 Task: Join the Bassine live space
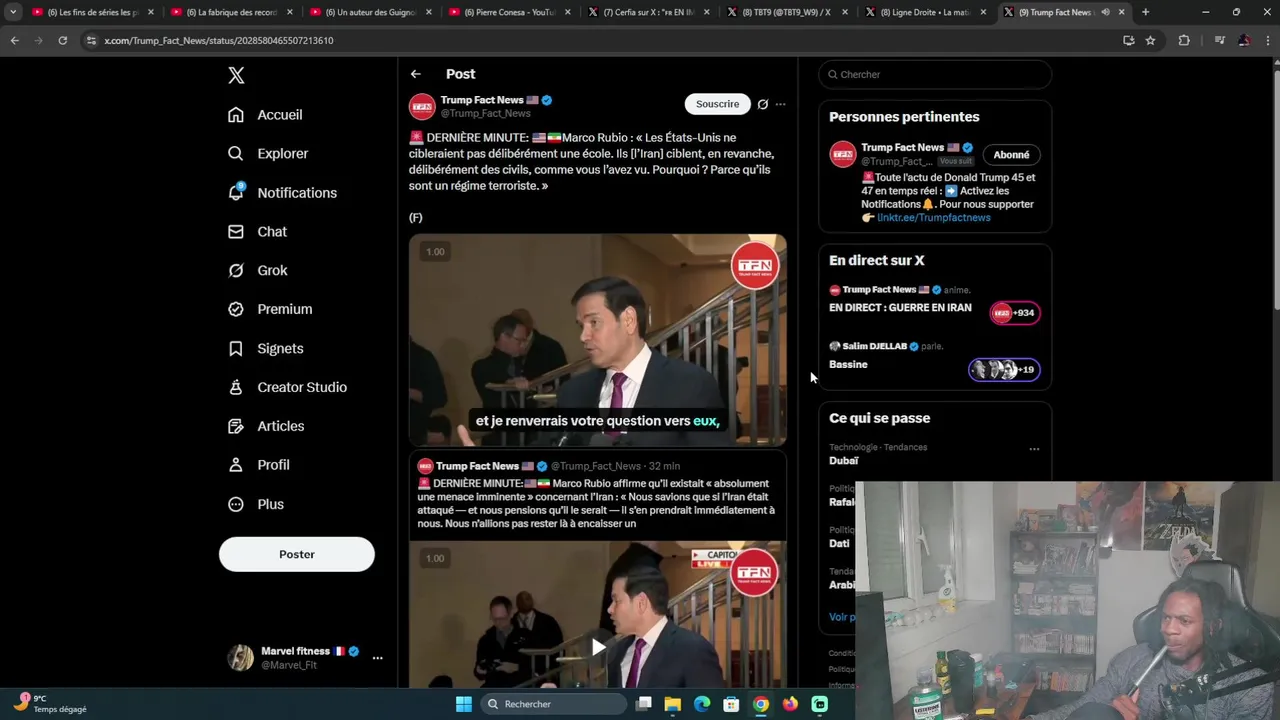pos(848,365)
